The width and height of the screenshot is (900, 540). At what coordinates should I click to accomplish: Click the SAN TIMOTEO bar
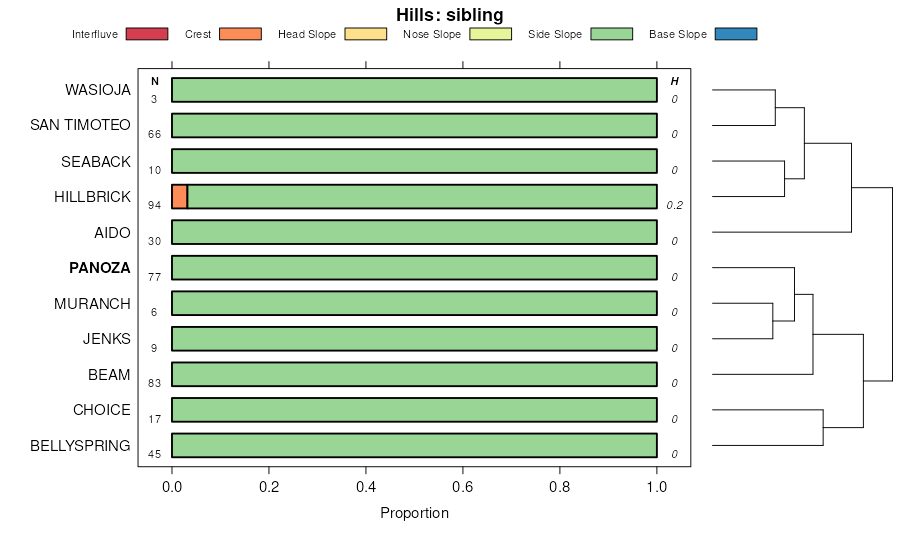click(x=414, y=126)
